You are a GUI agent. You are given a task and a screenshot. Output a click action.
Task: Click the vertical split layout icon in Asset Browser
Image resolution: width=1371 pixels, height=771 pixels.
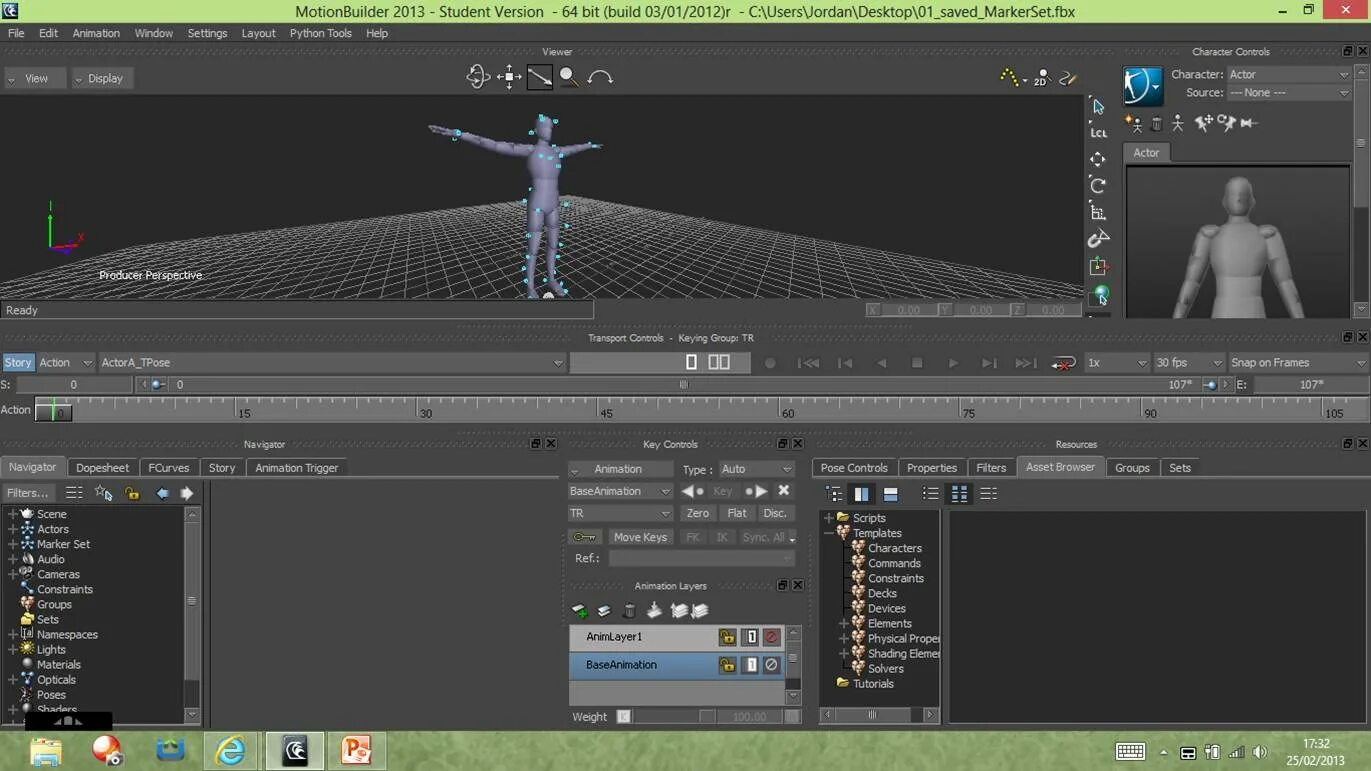[861, 494]
